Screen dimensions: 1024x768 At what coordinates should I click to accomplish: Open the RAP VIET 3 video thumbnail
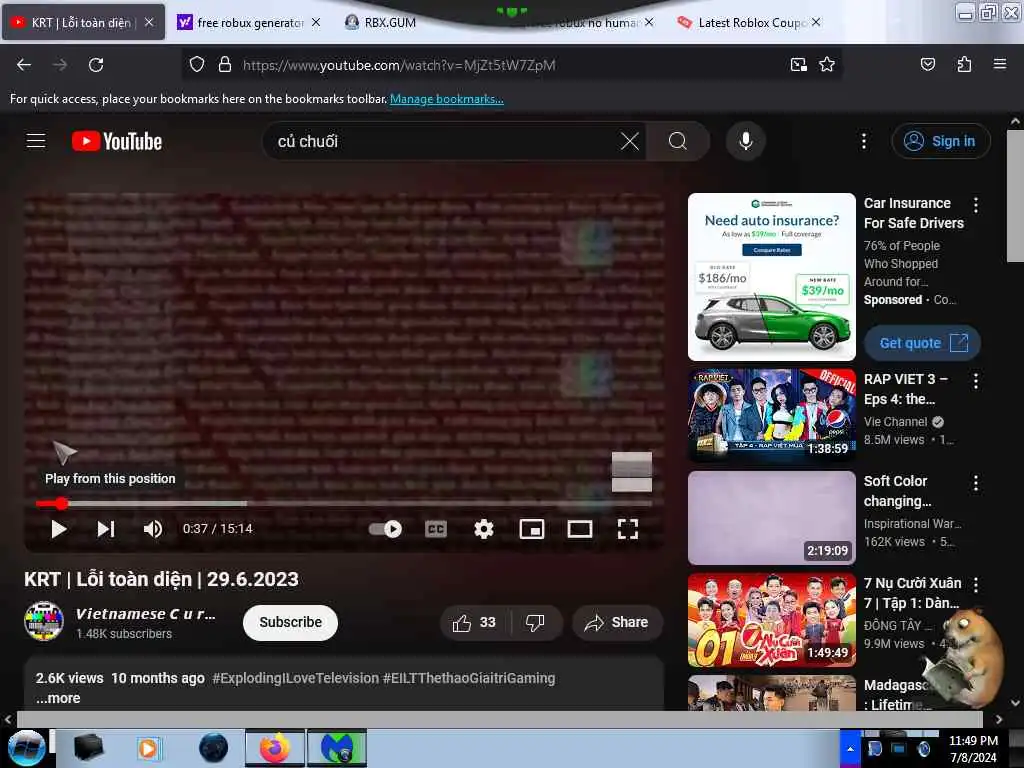point(771,415)
